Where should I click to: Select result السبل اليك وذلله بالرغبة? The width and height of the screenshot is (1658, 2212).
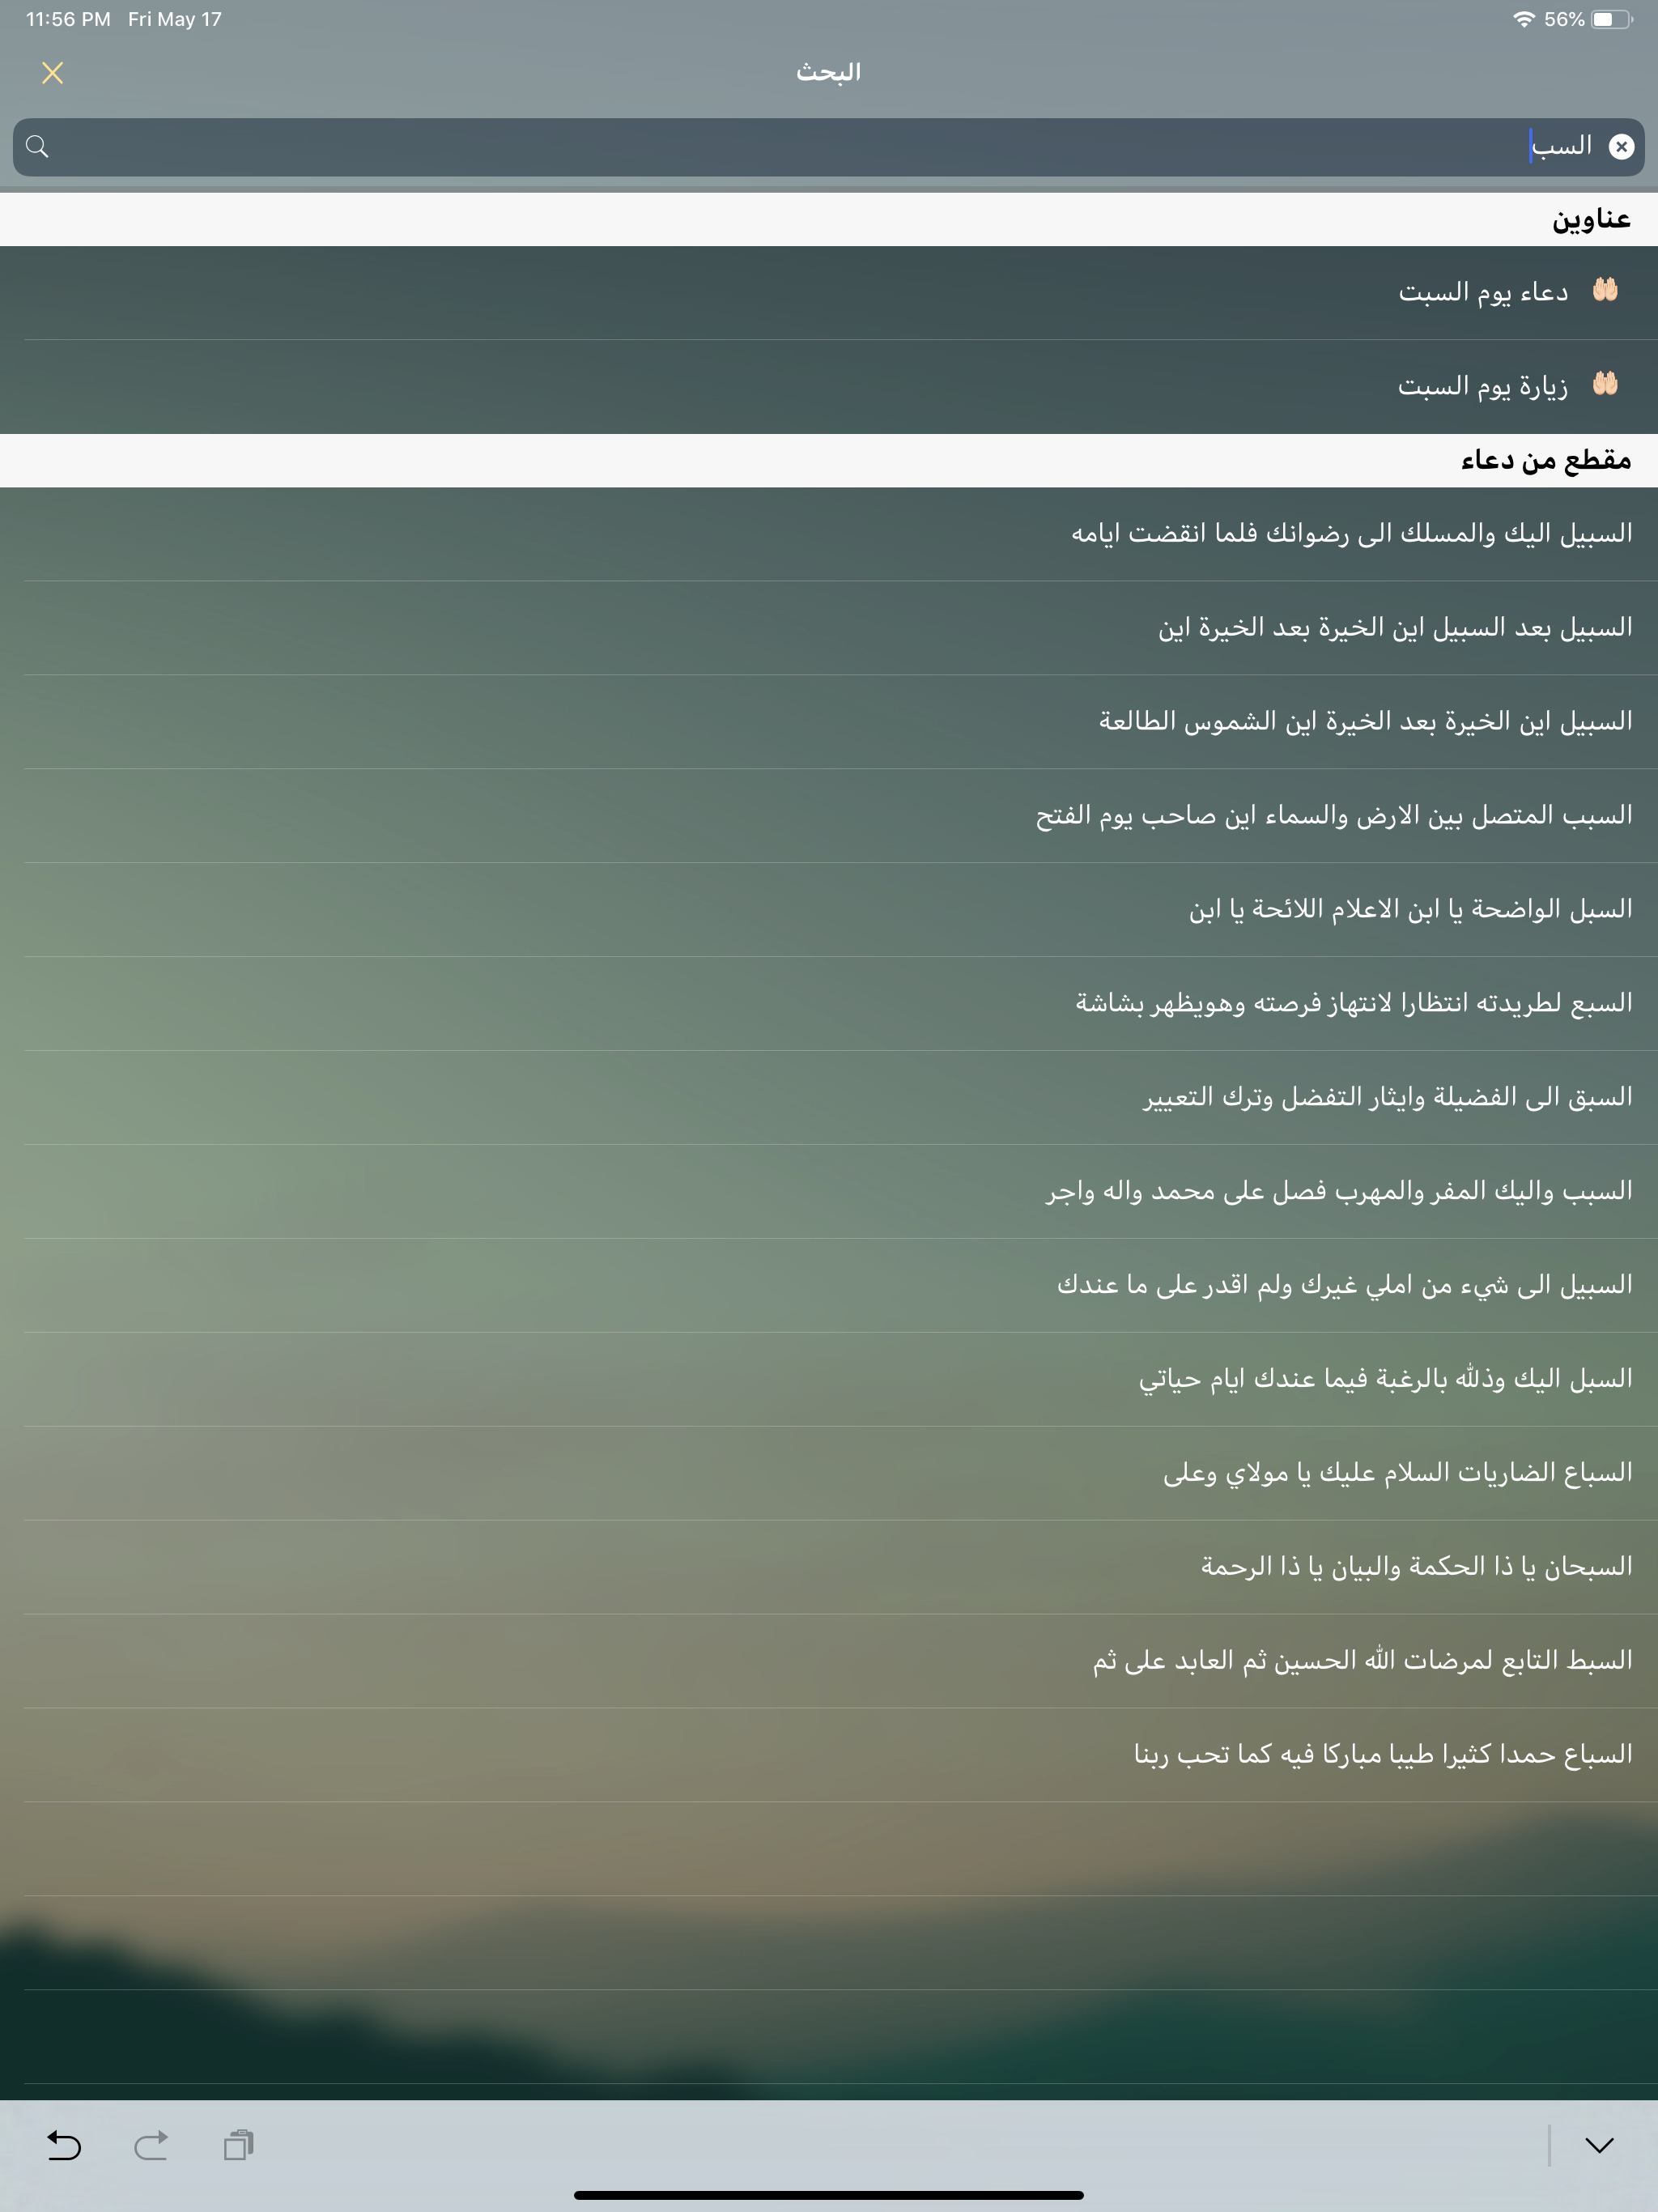(x=829, y=1380)
